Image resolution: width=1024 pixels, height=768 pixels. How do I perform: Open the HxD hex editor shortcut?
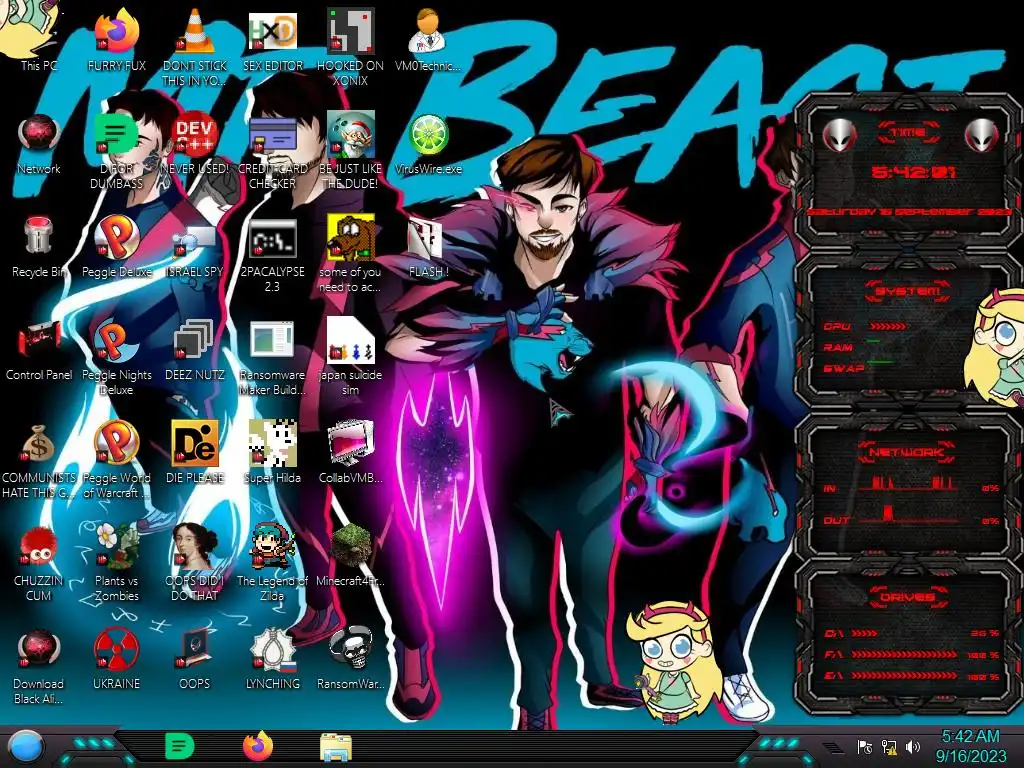(272, 39)
